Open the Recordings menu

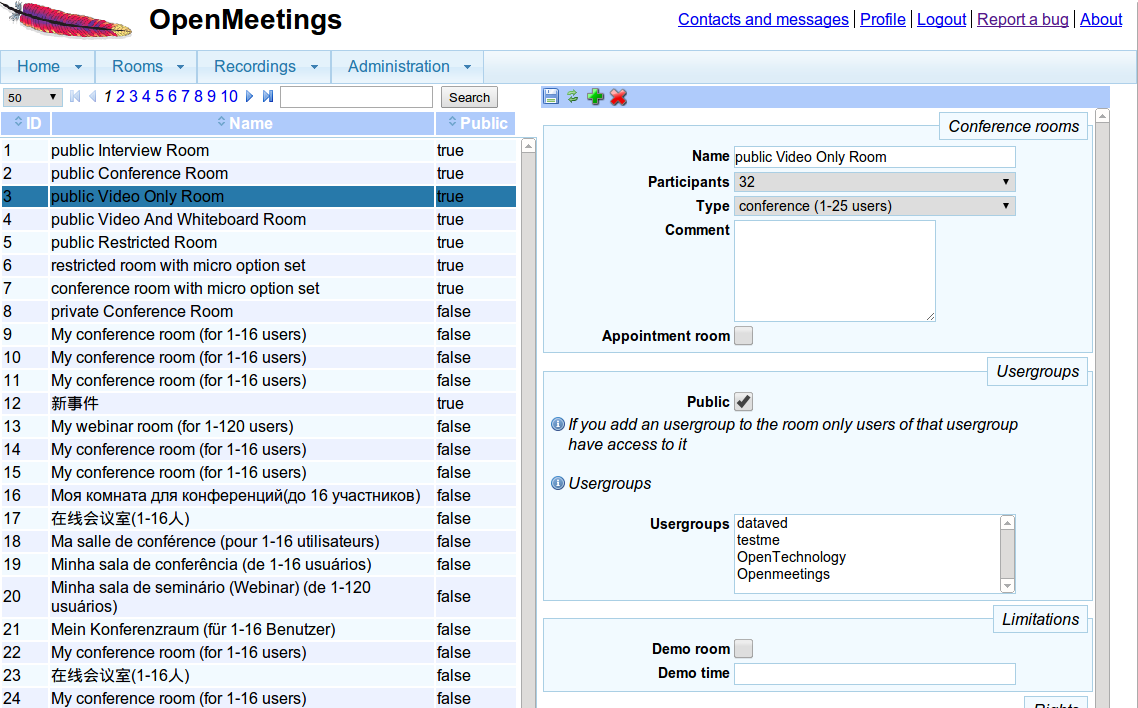point(264,67)
